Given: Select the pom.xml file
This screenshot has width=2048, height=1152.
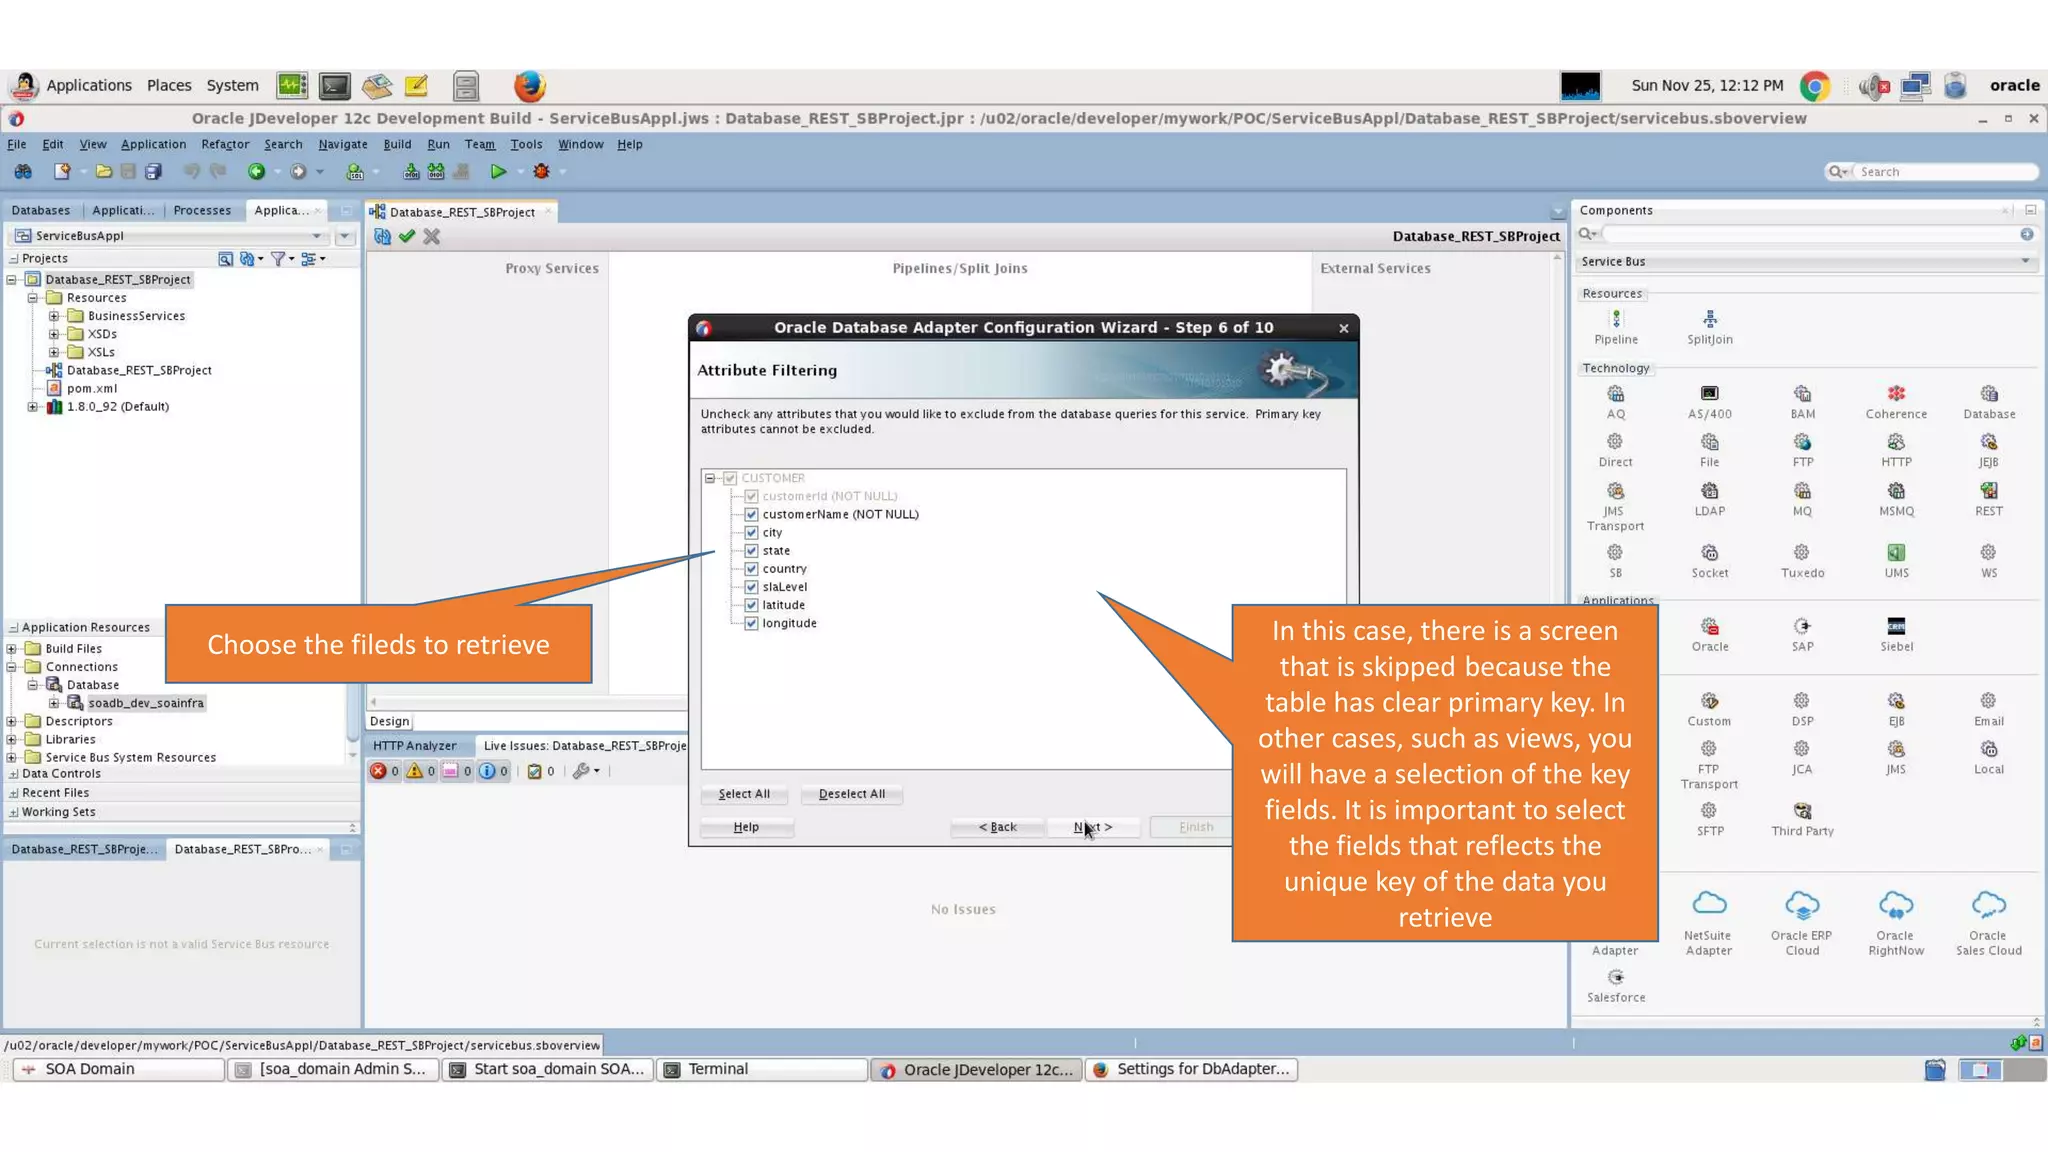Looking at the screenshot, I should click(x=92, y=388).
